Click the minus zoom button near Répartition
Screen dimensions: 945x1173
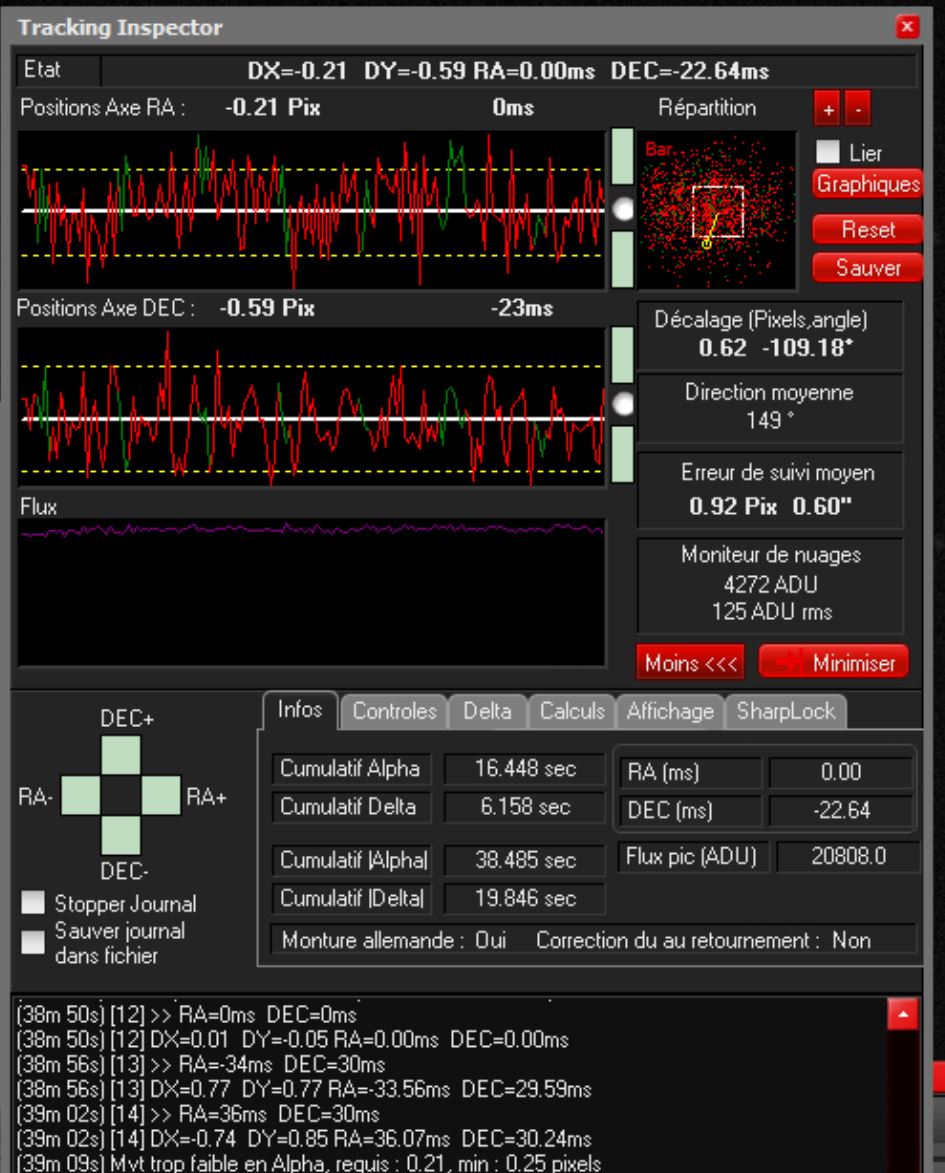click(x=855, y=109)
